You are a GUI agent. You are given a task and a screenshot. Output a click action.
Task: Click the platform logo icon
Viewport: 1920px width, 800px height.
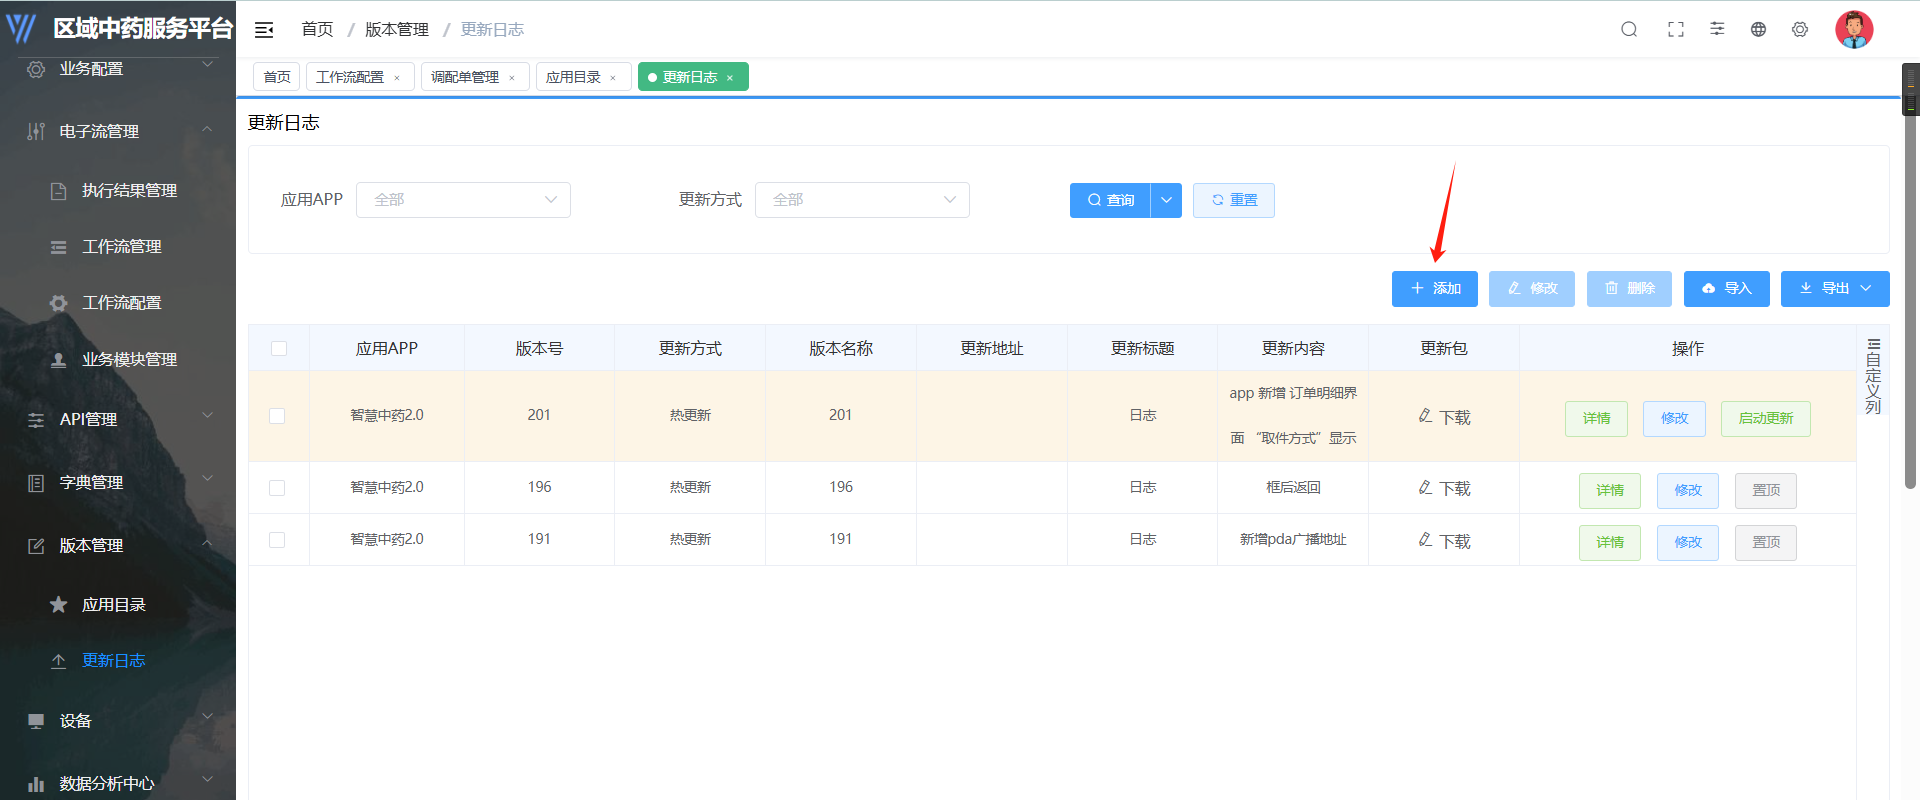point(21,28)
